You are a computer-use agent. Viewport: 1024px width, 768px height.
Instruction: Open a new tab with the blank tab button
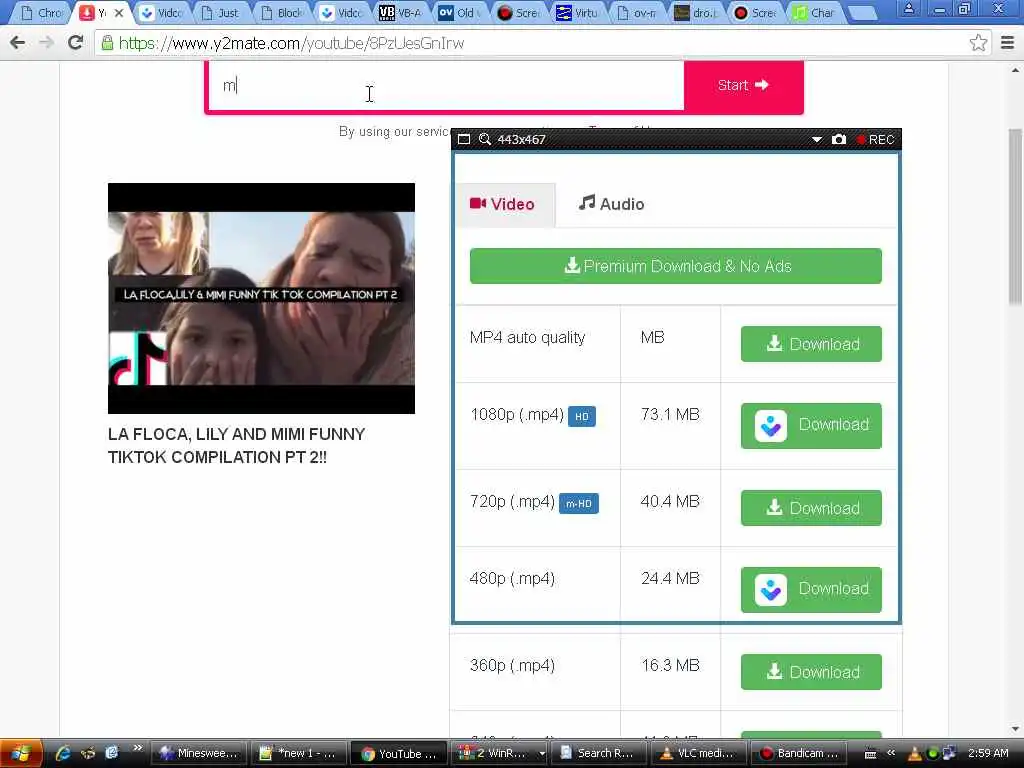tap(862, 13)
